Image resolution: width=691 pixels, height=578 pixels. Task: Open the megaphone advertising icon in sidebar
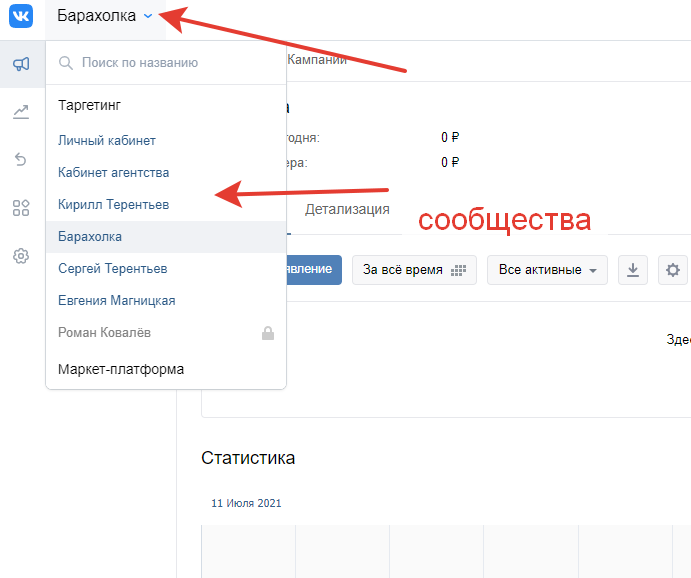pos(21,64)
